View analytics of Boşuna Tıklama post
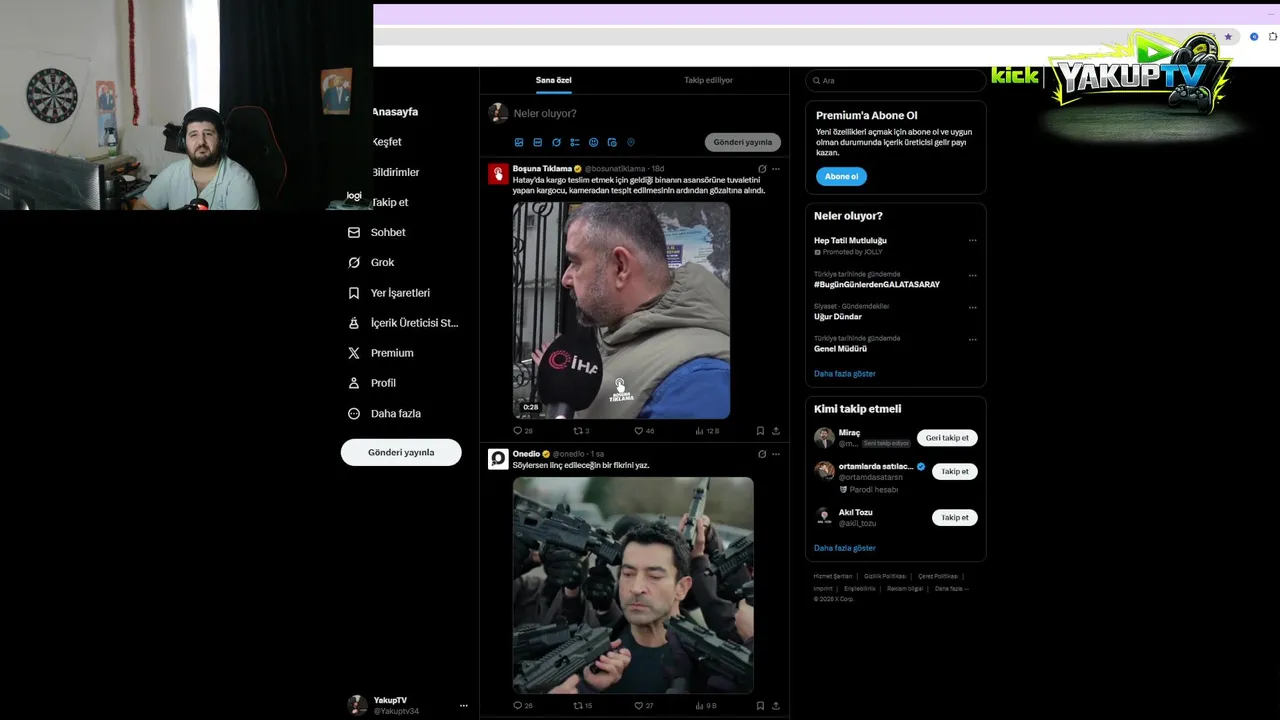The height and width of the screenshot is (720, 1280). 707,431
